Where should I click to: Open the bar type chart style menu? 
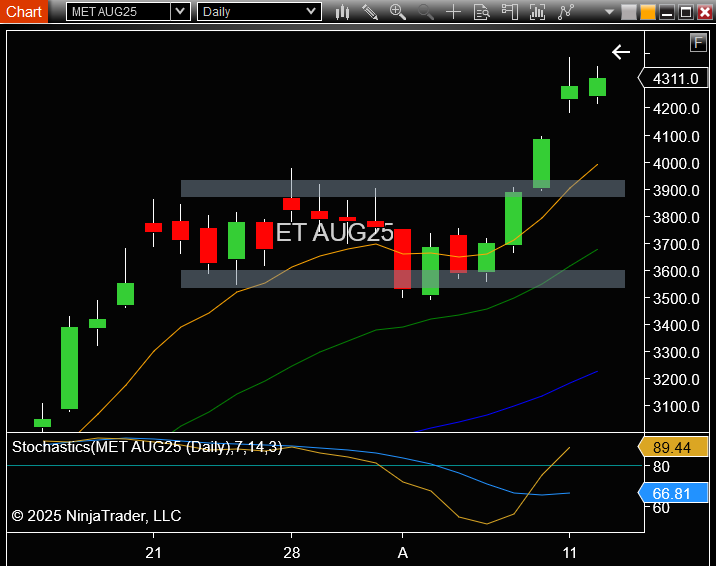pyautogui.click(x=342, y=12)
